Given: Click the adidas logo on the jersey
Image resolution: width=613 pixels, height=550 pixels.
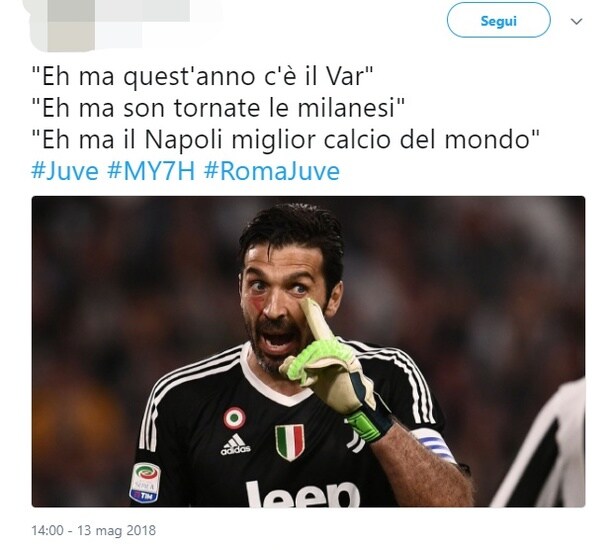Looking at the screenshot, I should click(x=235, y=445).
